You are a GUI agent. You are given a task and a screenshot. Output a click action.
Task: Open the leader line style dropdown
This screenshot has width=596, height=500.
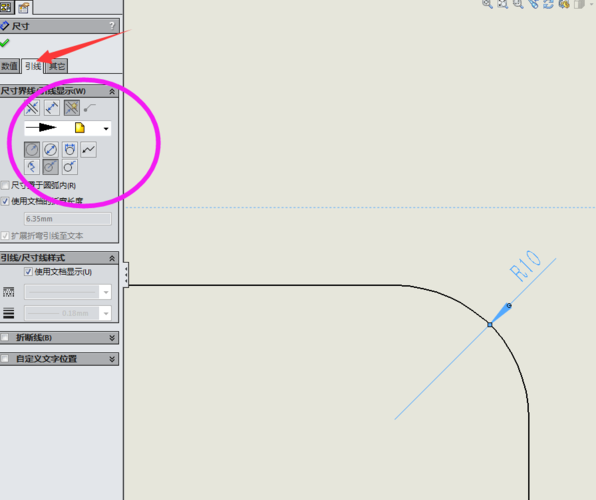click(106, 292)
